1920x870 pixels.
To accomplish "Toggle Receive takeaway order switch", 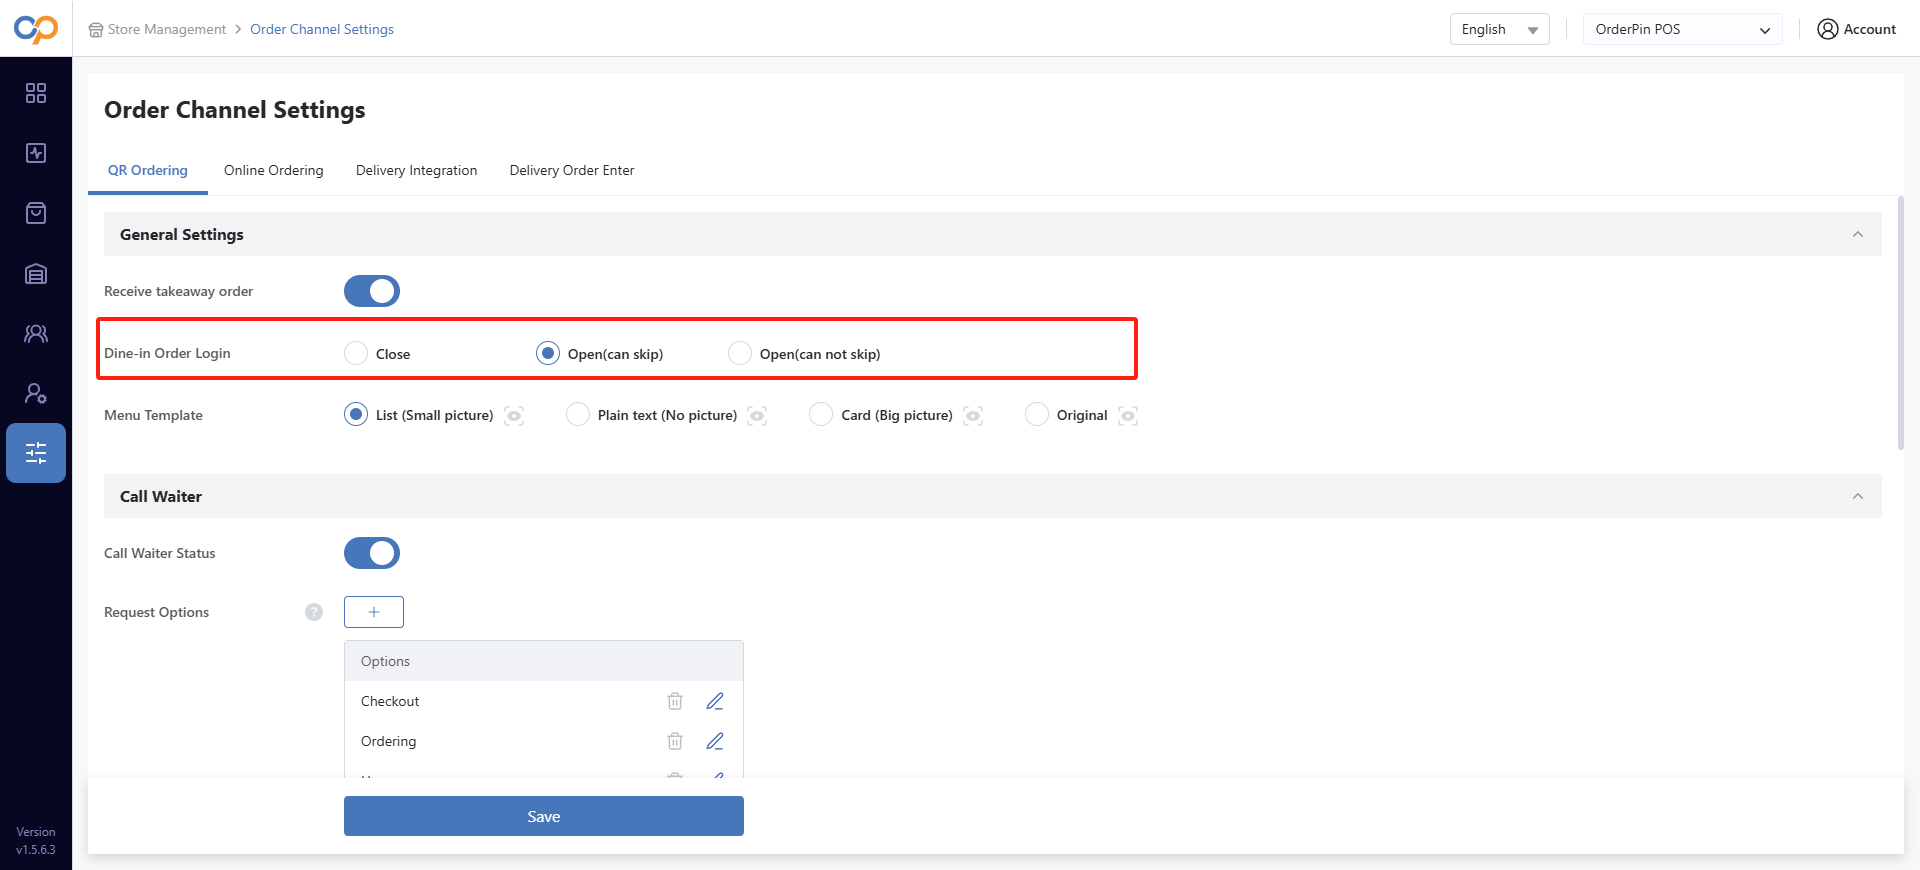I will click(x=372, y=291).
